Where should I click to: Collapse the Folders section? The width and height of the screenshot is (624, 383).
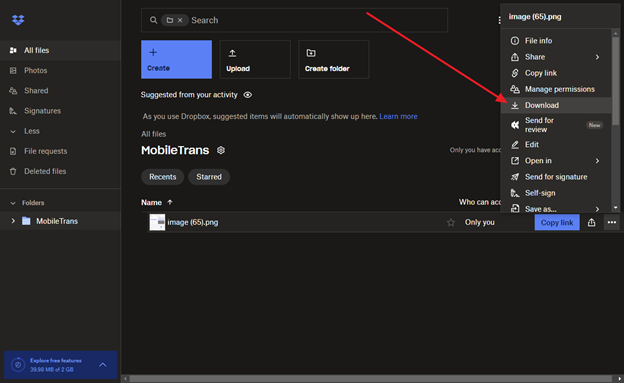click(13, 203)
